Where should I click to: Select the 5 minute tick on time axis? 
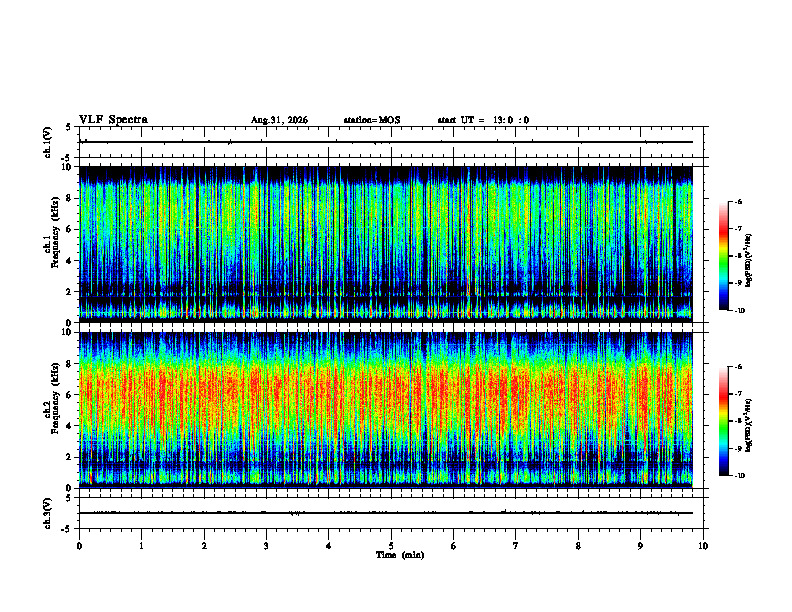(x=391, y=546)
